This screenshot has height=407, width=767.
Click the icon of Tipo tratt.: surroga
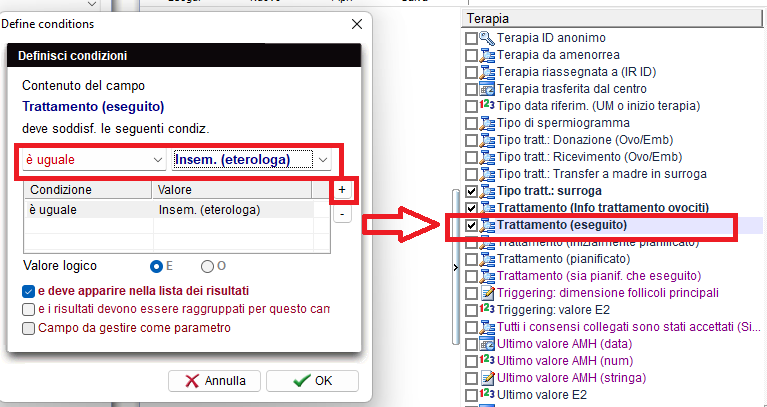(487, 191)
